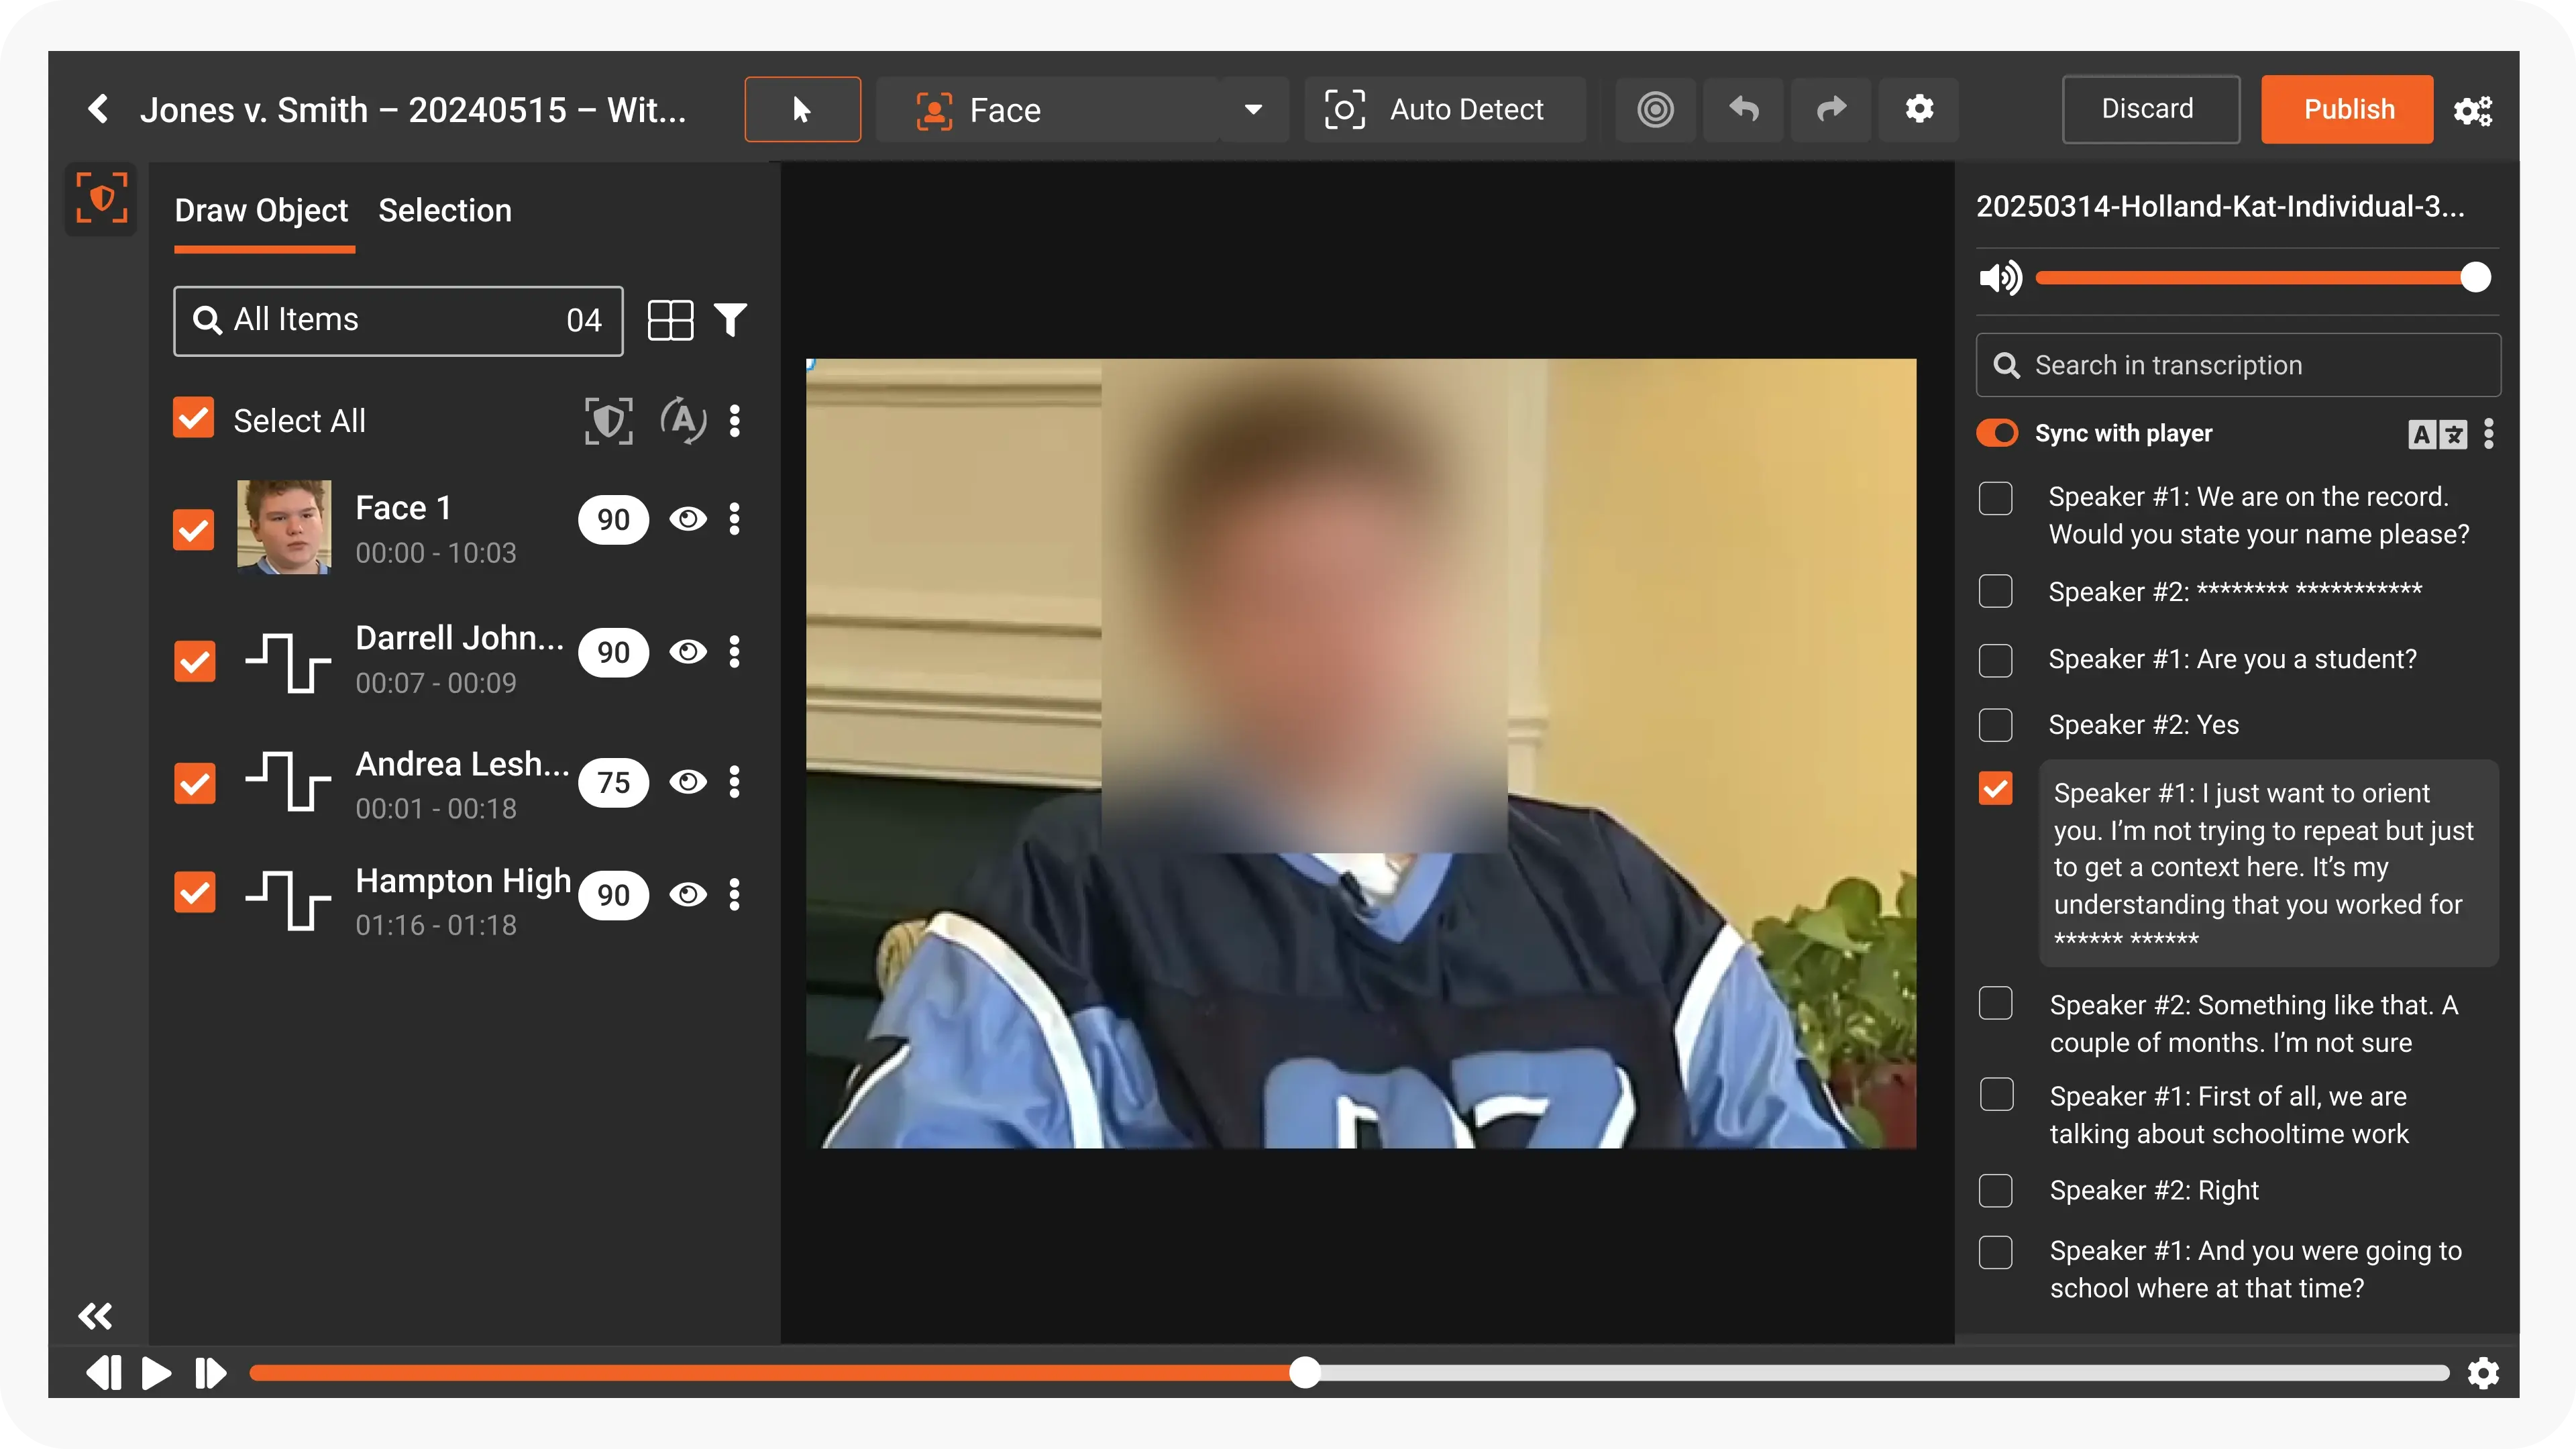This screenshot has width=2576, height=1449.
Task: Toggle visibility of Hampton High item
Action: point(688,894)
